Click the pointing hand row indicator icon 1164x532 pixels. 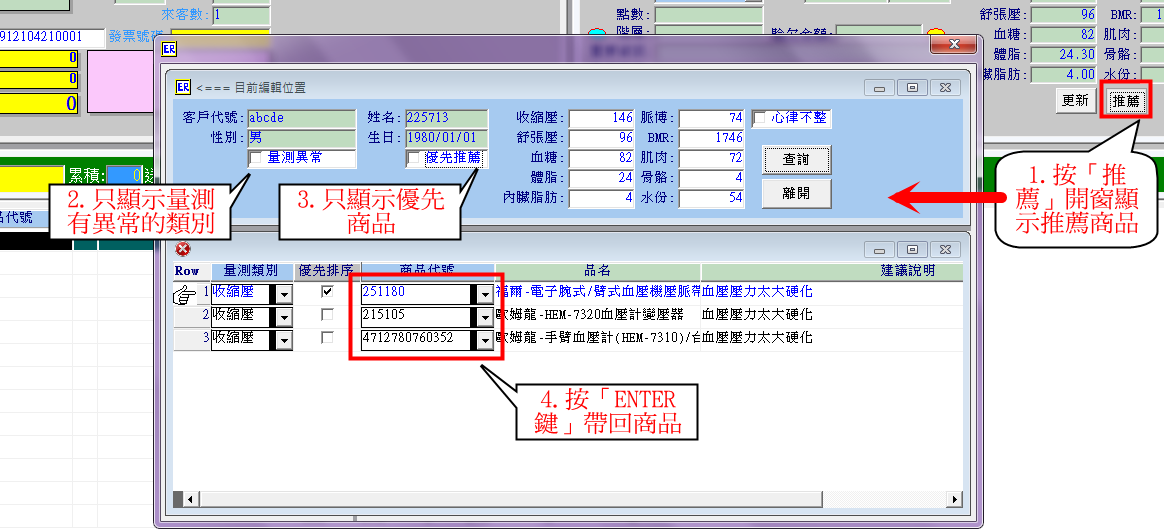[184, 294]
